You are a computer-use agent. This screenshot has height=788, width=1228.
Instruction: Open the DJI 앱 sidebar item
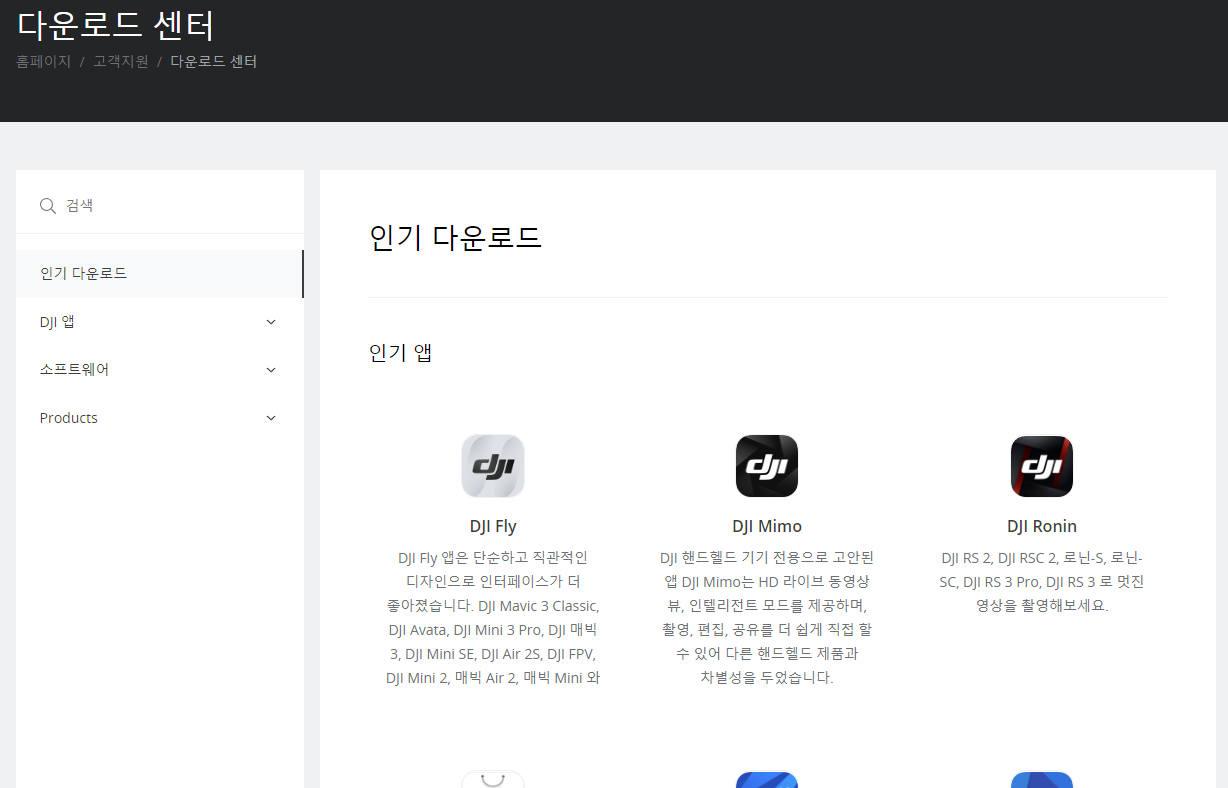point(160,322)
